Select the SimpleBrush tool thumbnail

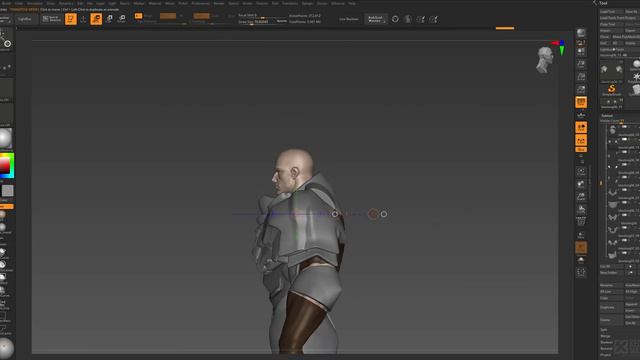pos(611,90)
